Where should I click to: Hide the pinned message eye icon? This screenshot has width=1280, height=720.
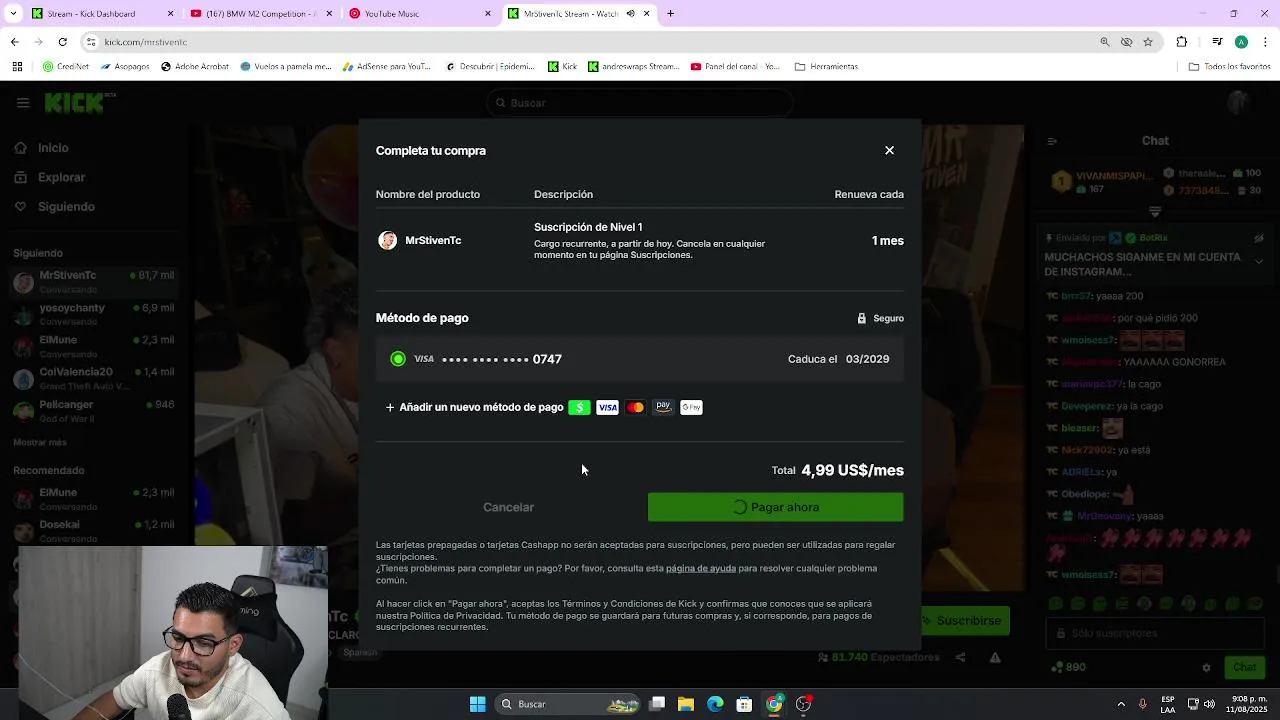(x=1259, y=238)
